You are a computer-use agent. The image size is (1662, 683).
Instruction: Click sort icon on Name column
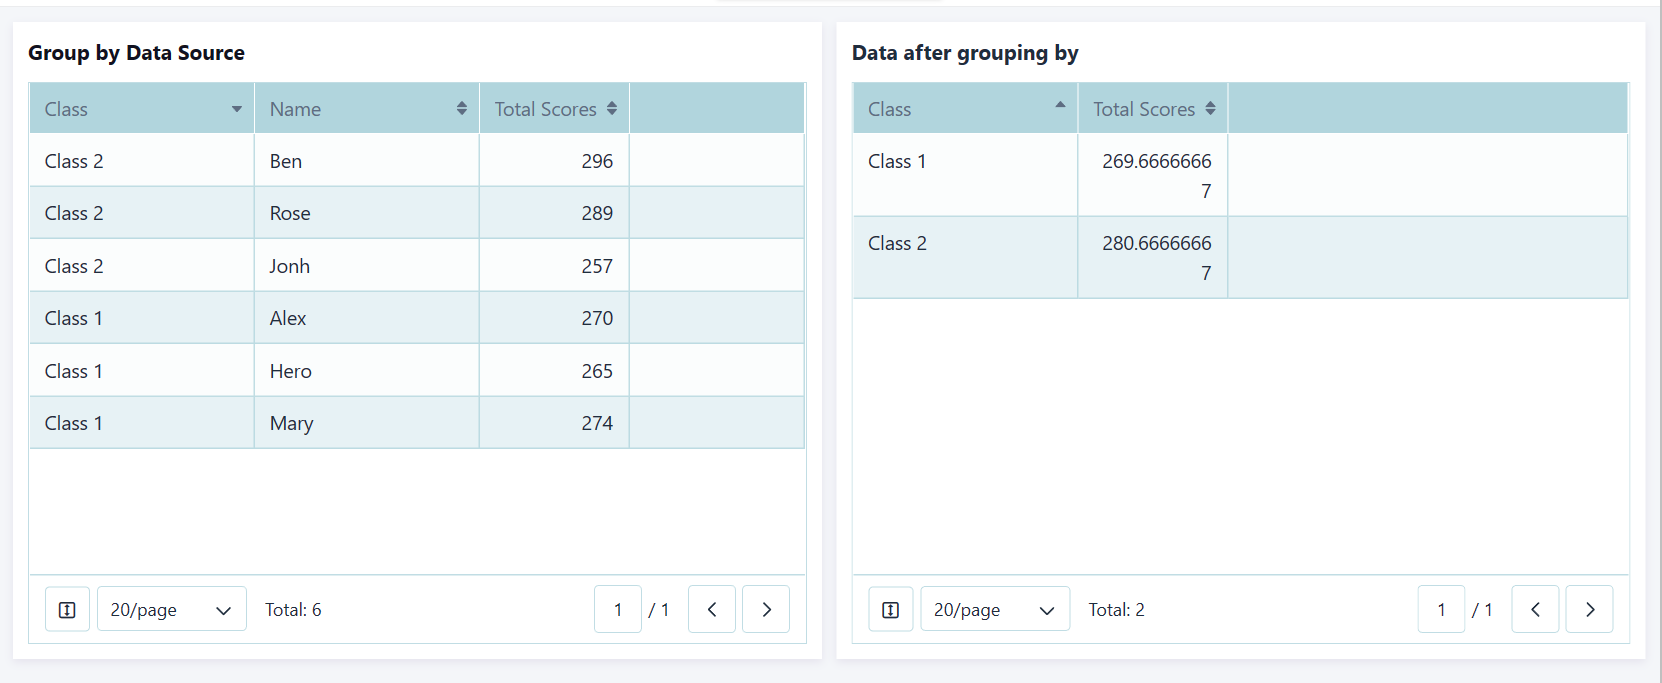point(461,108)
